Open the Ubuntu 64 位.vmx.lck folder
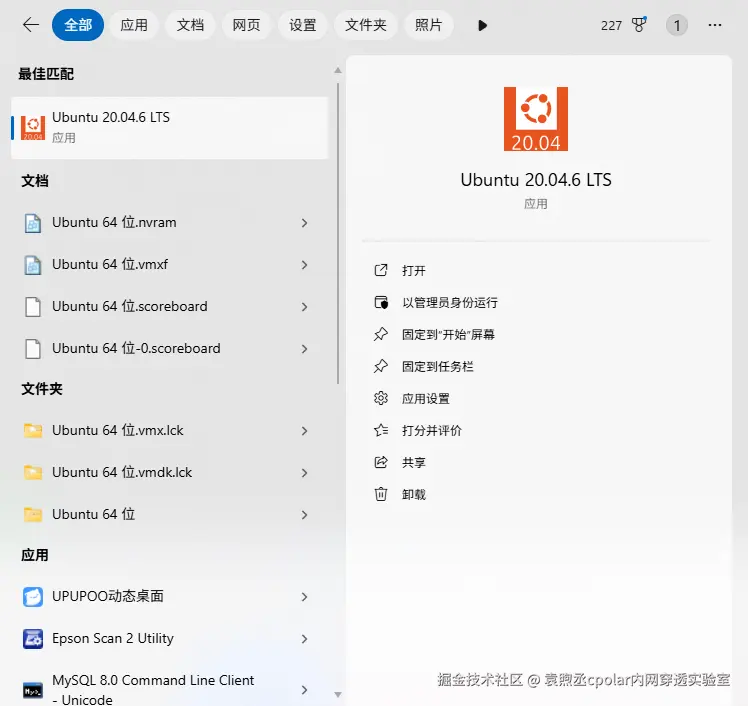The height and width of the screenshot is (706, 748). tap(169, 431)
